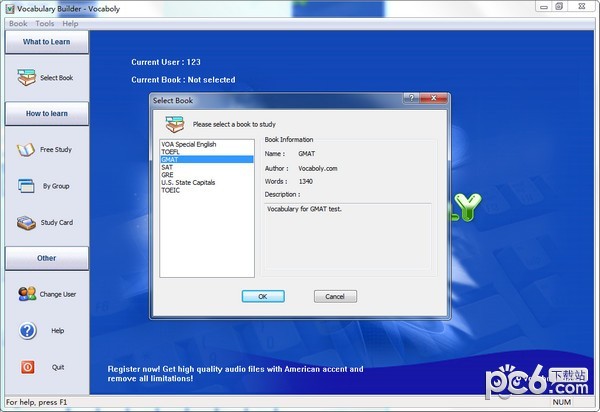This screenshot has width=600, height=412.
Task: Click the help question mark in dialog title
Action: [410, 100]
